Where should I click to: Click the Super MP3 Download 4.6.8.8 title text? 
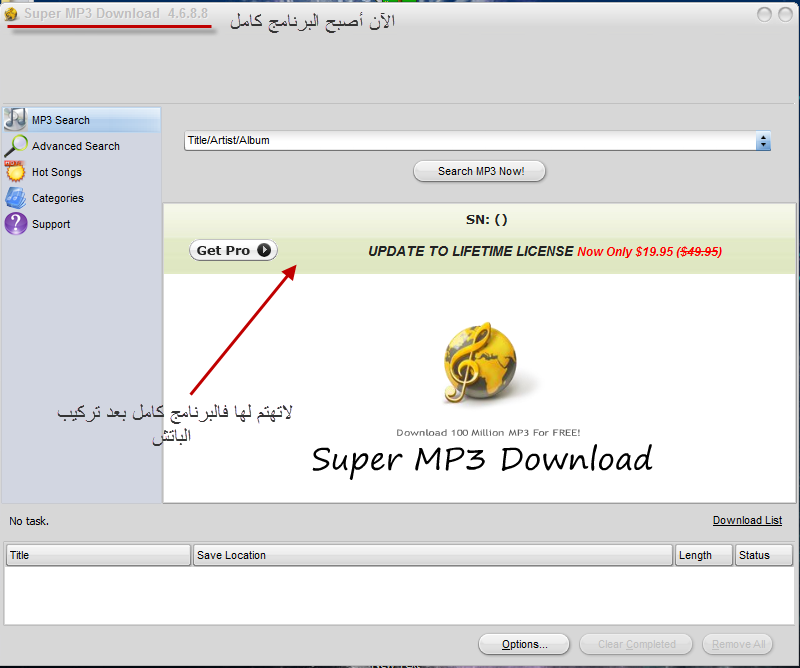[x=116, y=13]
